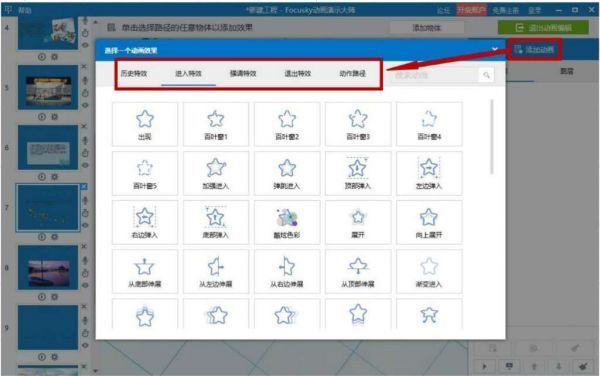This screenshot has width=600, height=376.
Task: Toggle eye visibility for slide 5
Action: click(85, 105)
